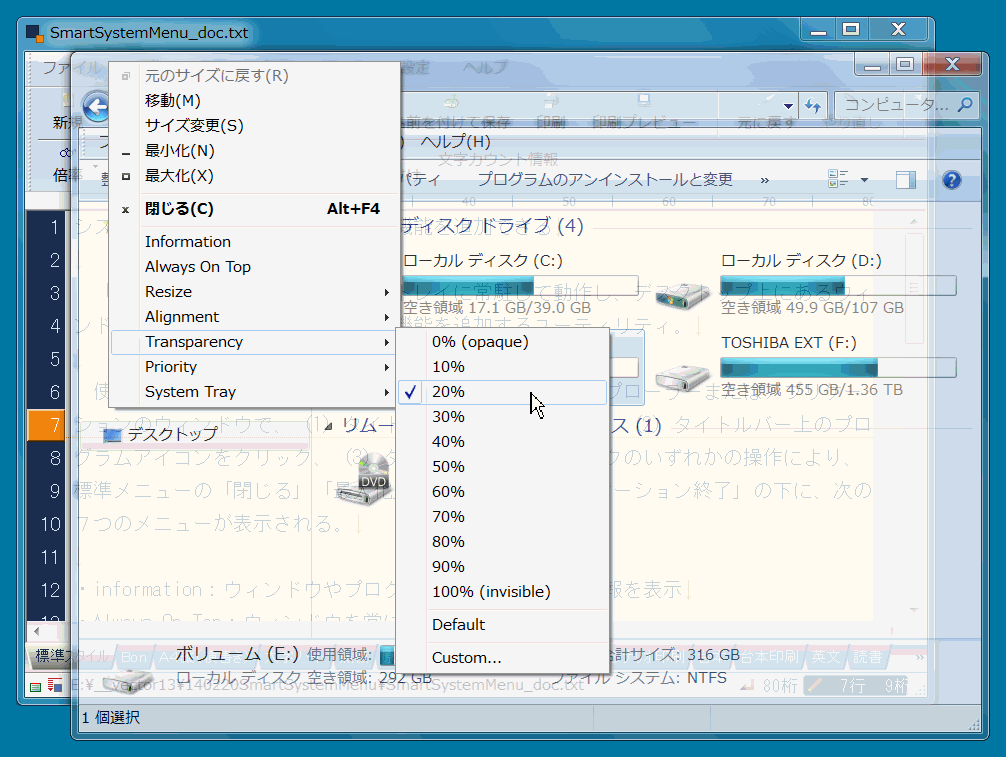The width and height of the screenshot is (1006, 757).
Task: Set transparency to 90%
Action: 502,566
